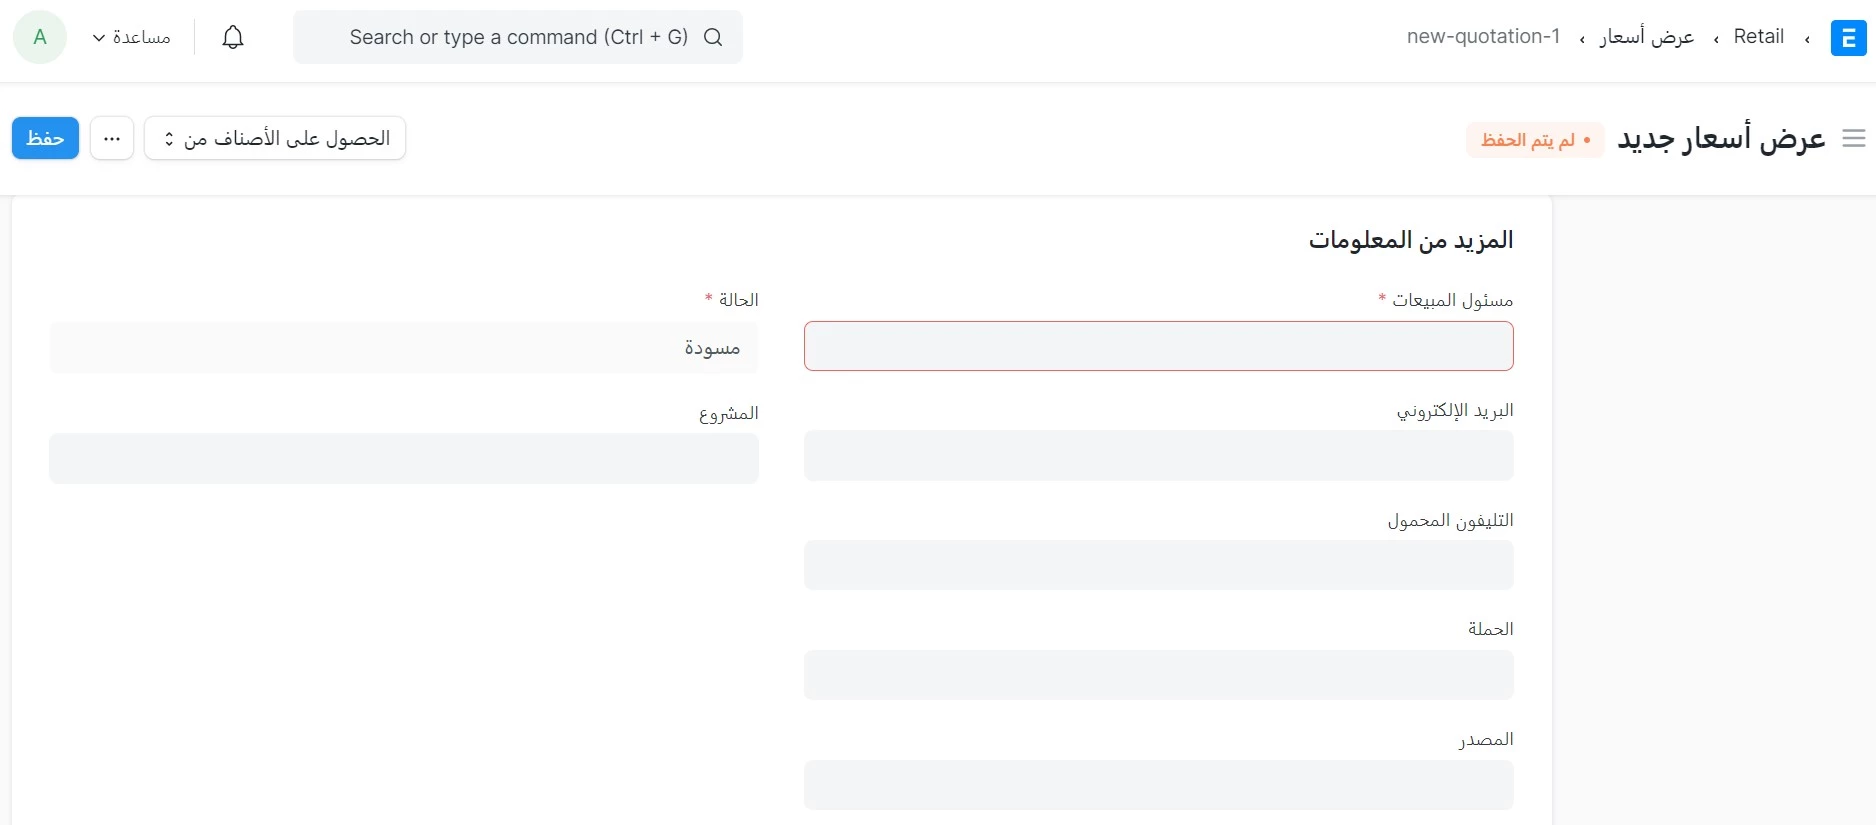Open the three-dots more actions menu

[112, 138]
